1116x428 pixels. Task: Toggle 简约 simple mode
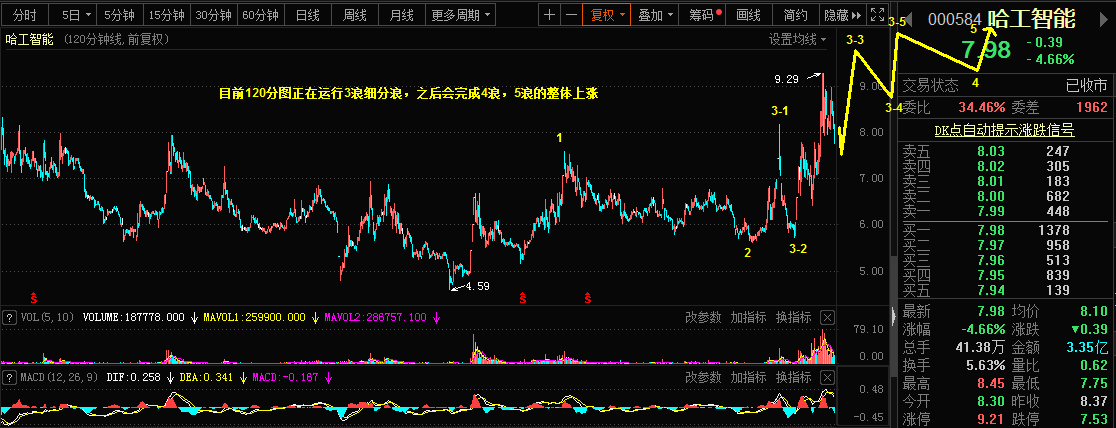click(x=795, y=14)
